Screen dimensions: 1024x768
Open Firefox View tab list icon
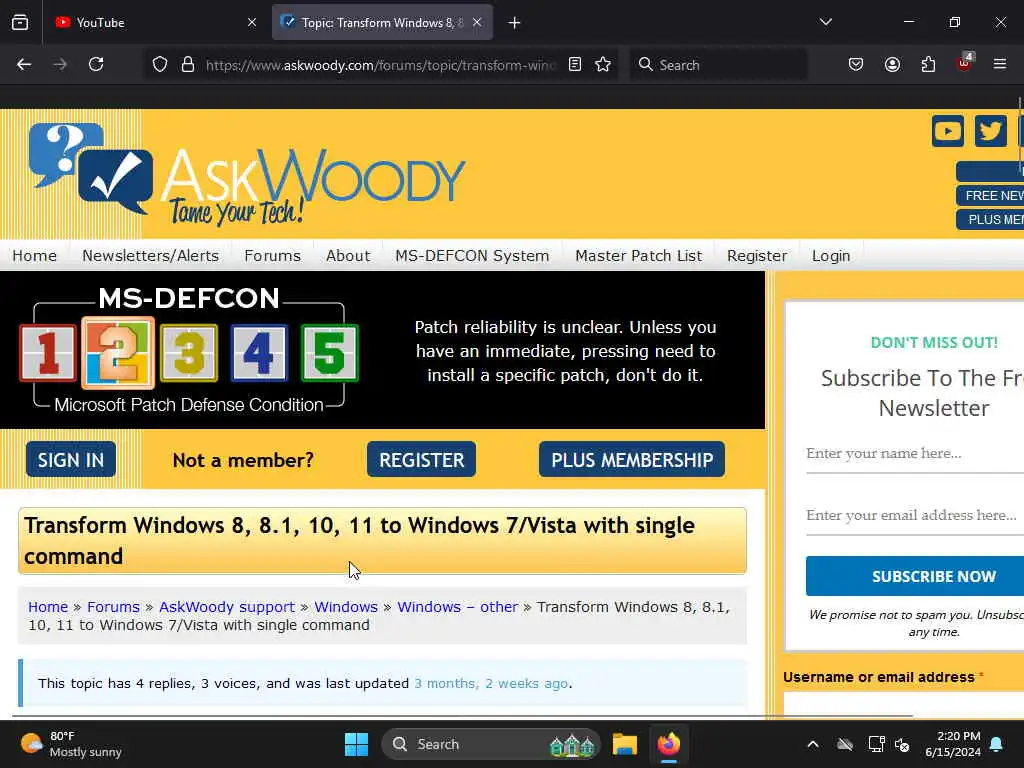[x=20, y=22]
